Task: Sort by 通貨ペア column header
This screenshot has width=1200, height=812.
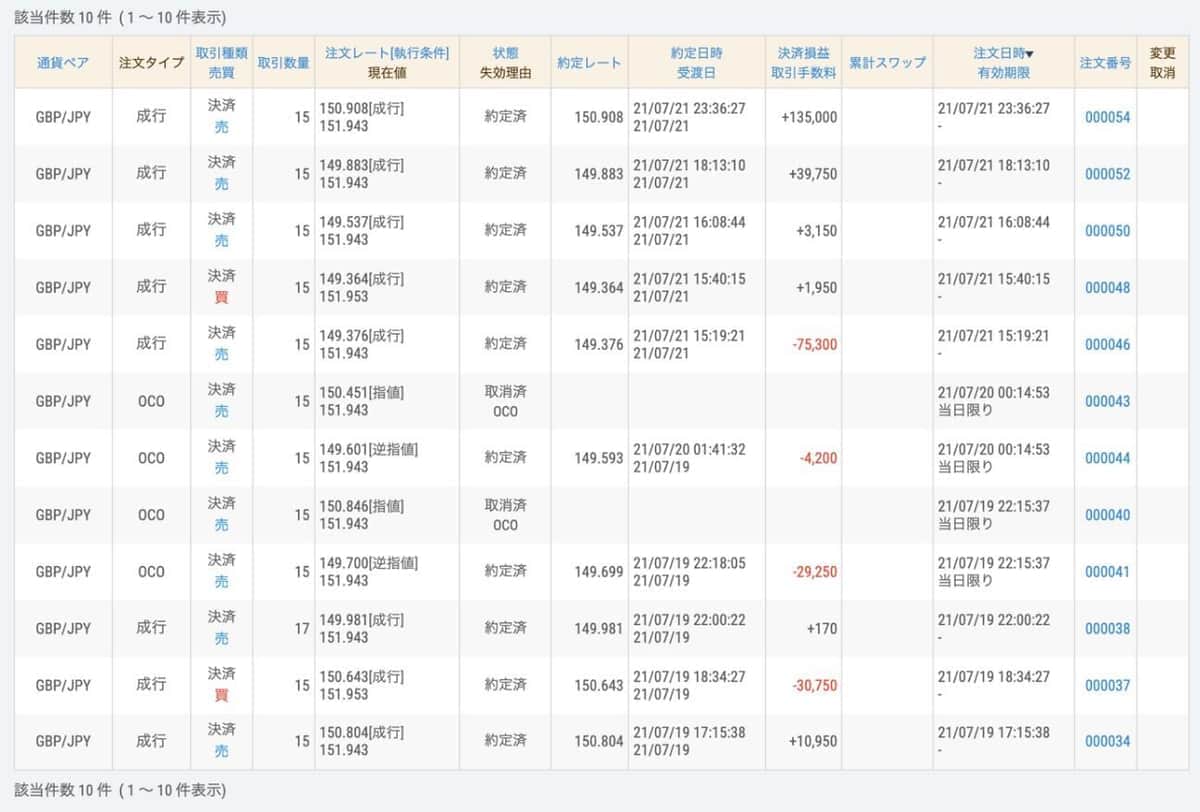Action: tap(63, 63)
